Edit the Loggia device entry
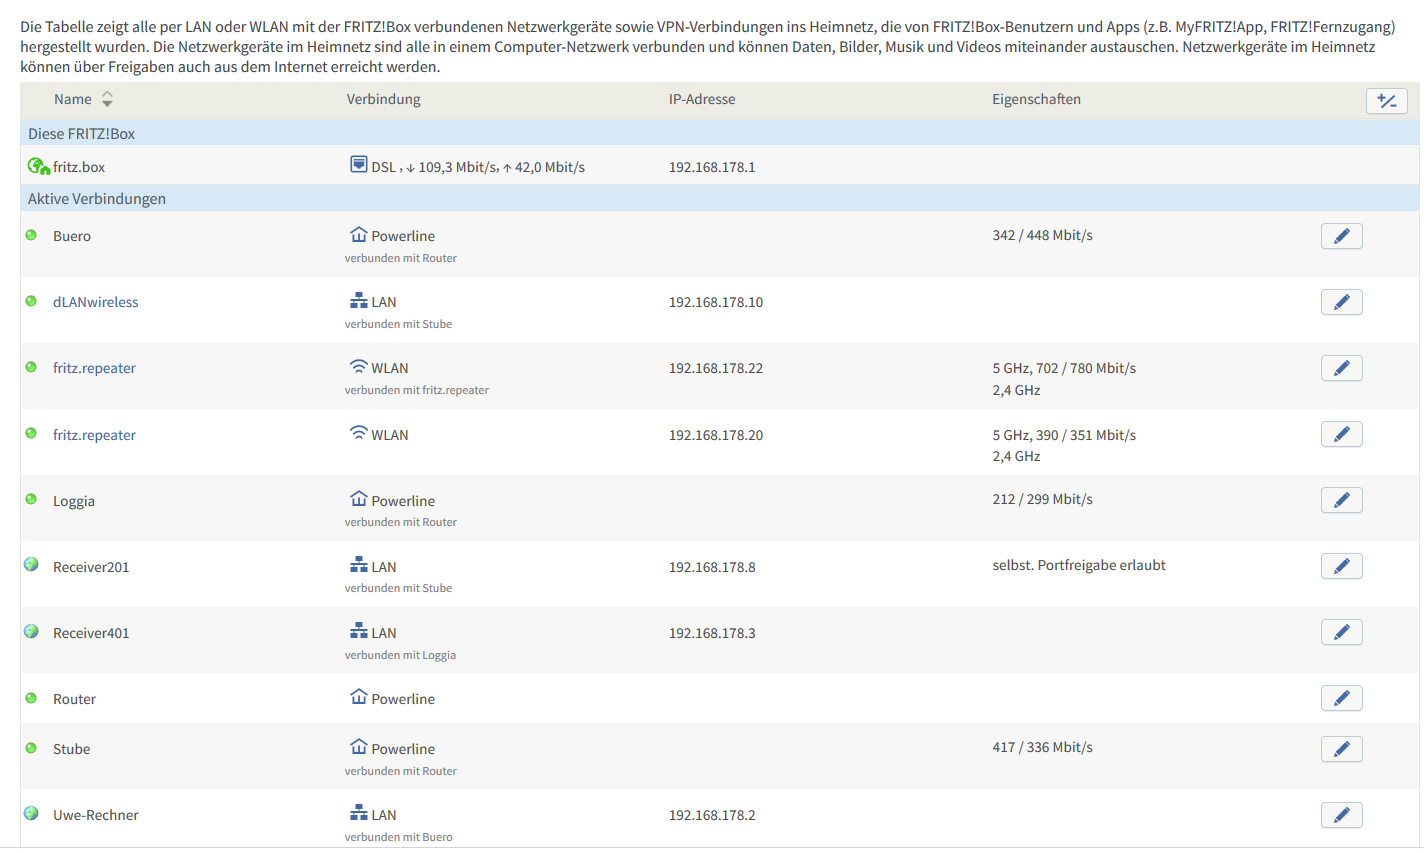Screen dimensions: 1424x854 tap(1341, 500)
